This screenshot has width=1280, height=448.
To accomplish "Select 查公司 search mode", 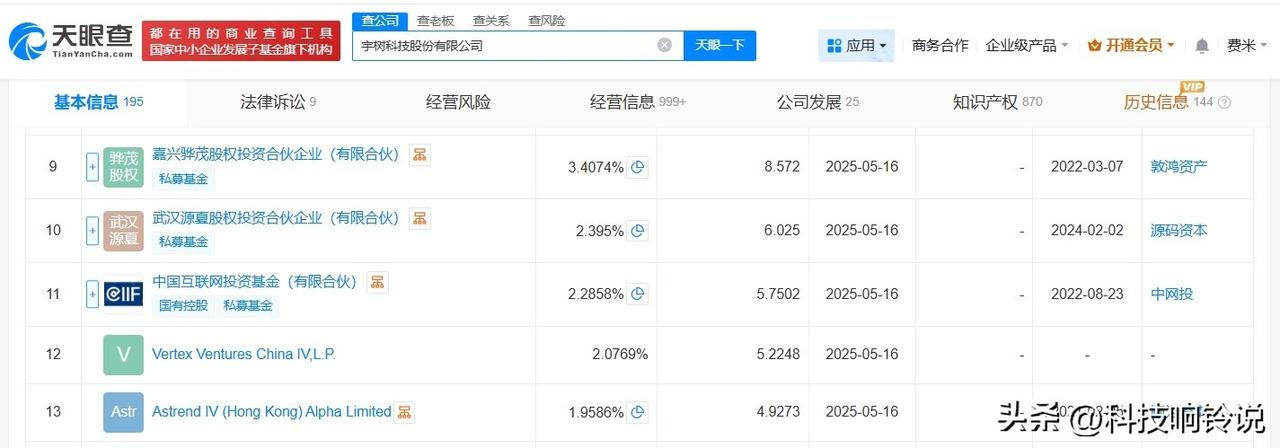I will 380,20.
